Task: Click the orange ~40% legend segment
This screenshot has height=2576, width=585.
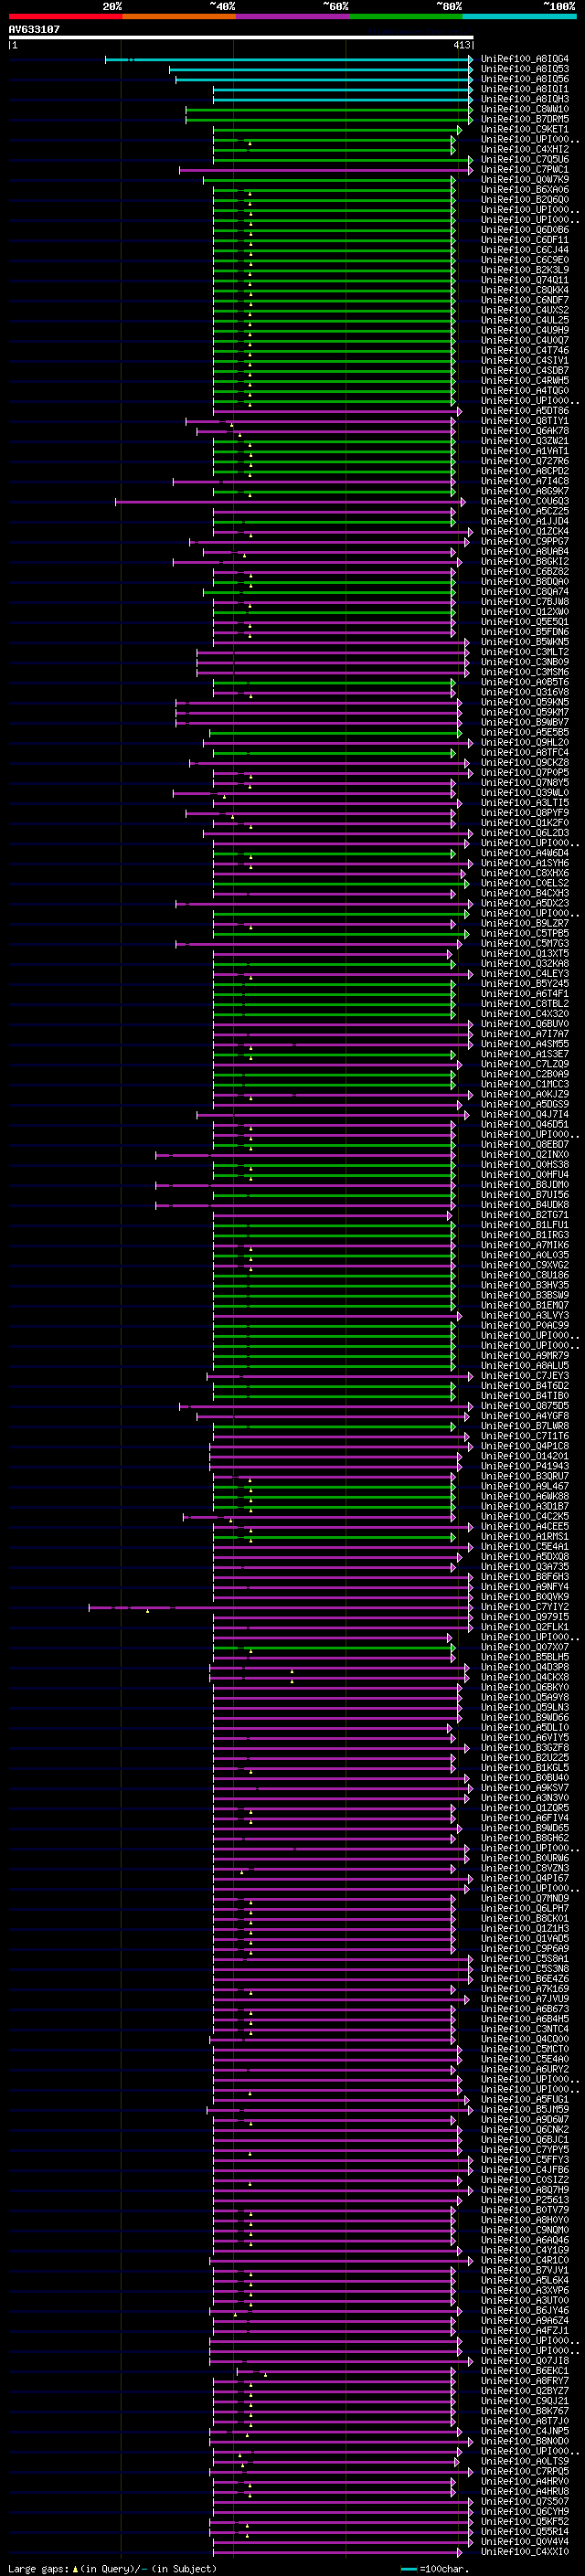Action: click(x=179, y=16)
